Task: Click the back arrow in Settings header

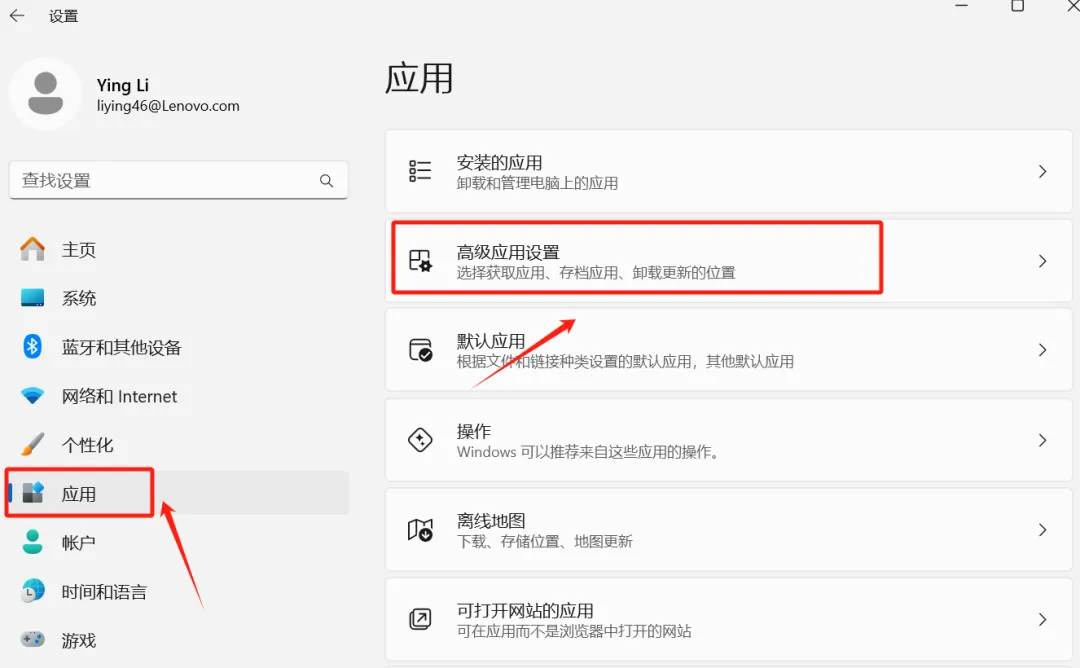Action: pos(17,16)
